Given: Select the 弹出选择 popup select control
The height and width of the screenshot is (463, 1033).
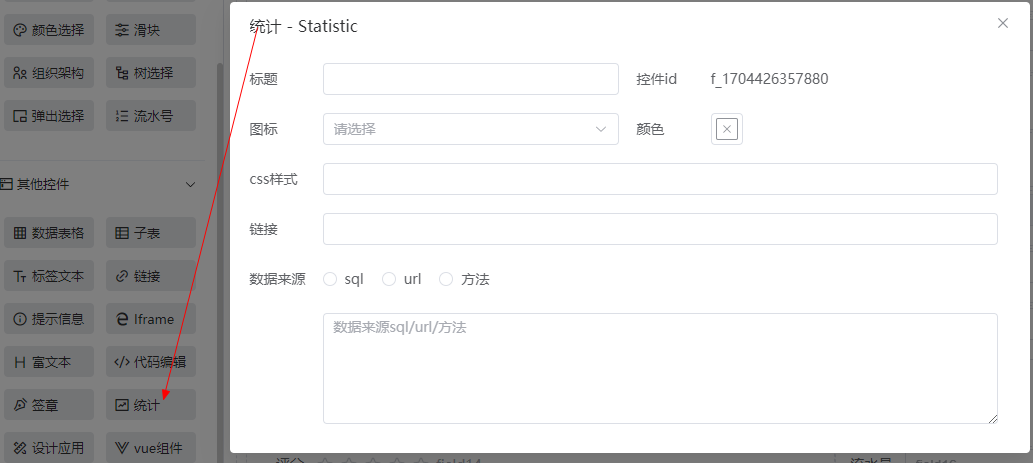Looking at the screenshot, I should coord(49,116).
